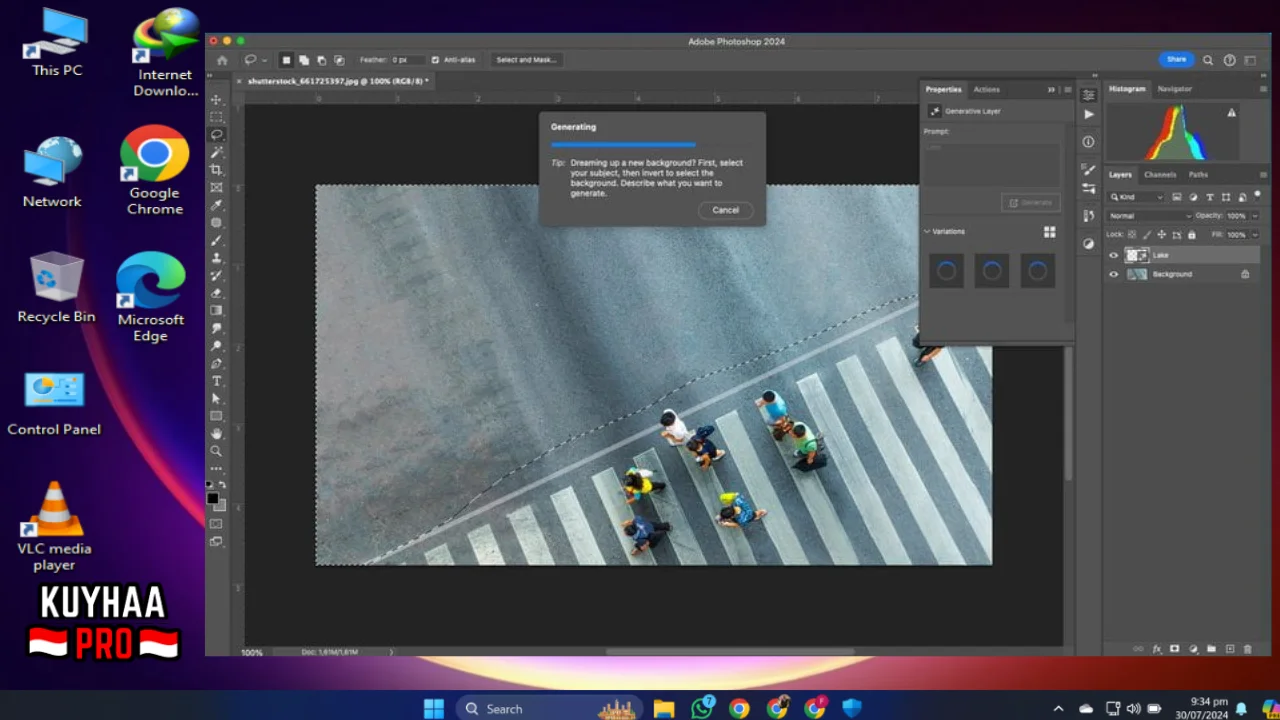Select the Brush tool
Screen dimensions: 1280x720
coord(216,240)
